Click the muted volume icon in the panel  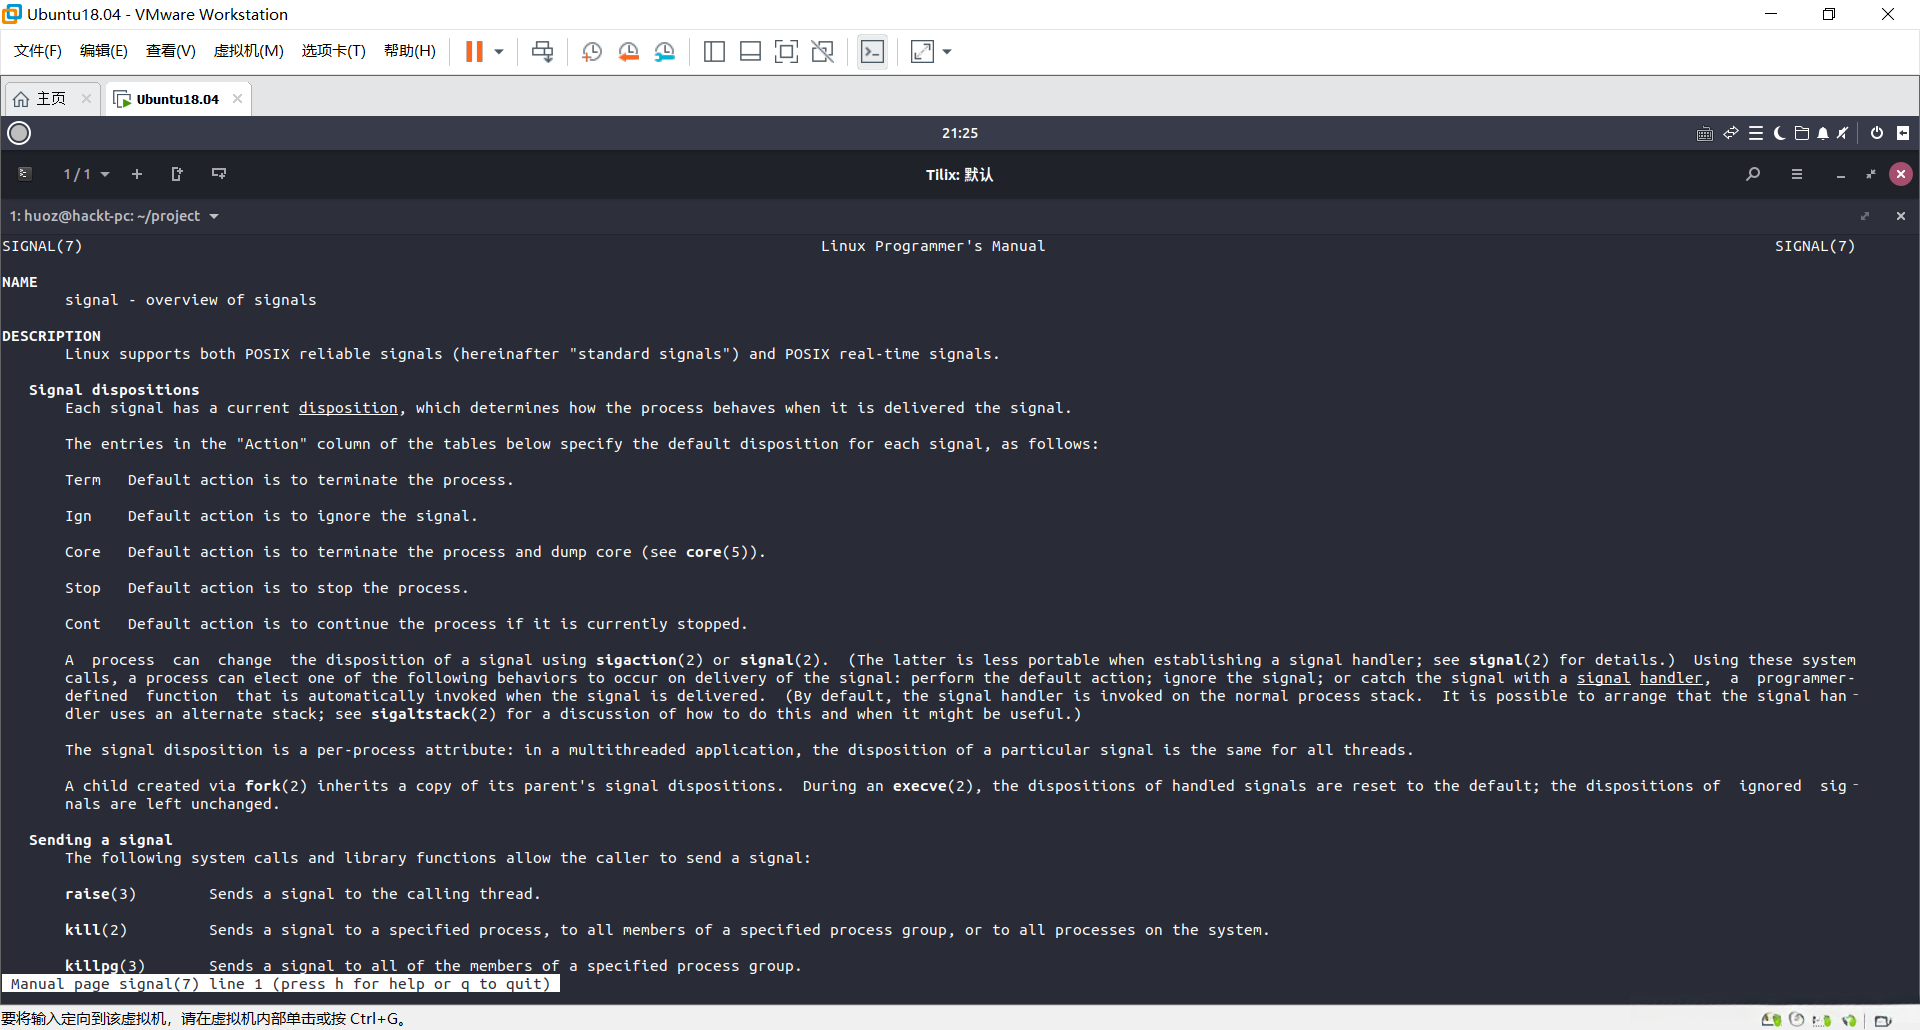coord(1843,133)
